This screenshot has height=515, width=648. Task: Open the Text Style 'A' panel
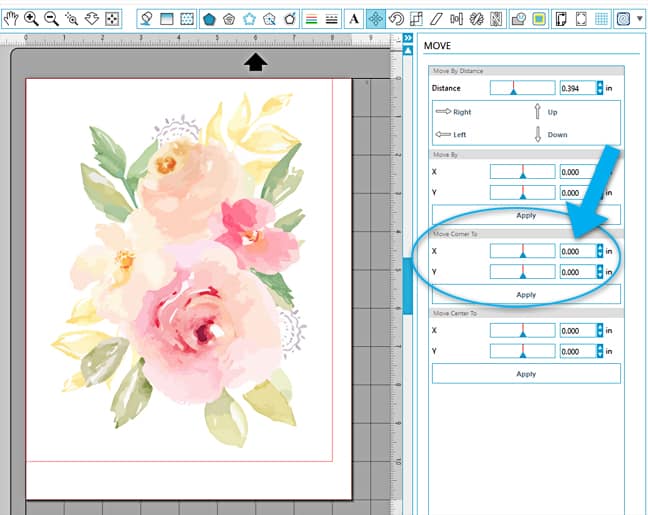click(354, 19)
